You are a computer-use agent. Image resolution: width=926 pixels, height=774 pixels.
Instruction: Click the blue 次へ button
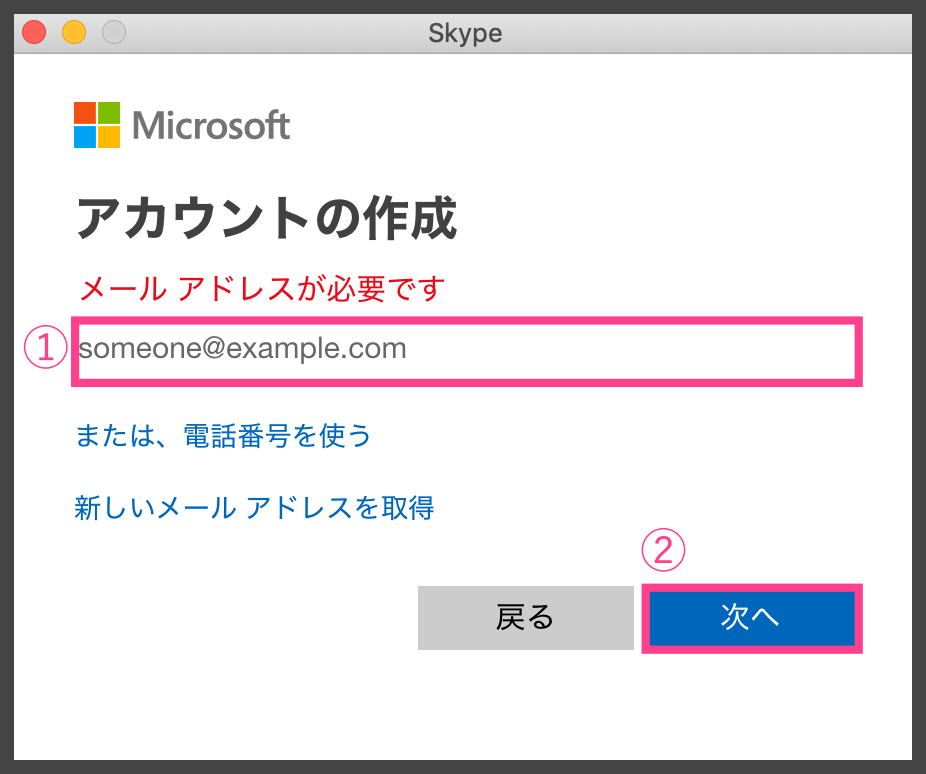point(752,618)
